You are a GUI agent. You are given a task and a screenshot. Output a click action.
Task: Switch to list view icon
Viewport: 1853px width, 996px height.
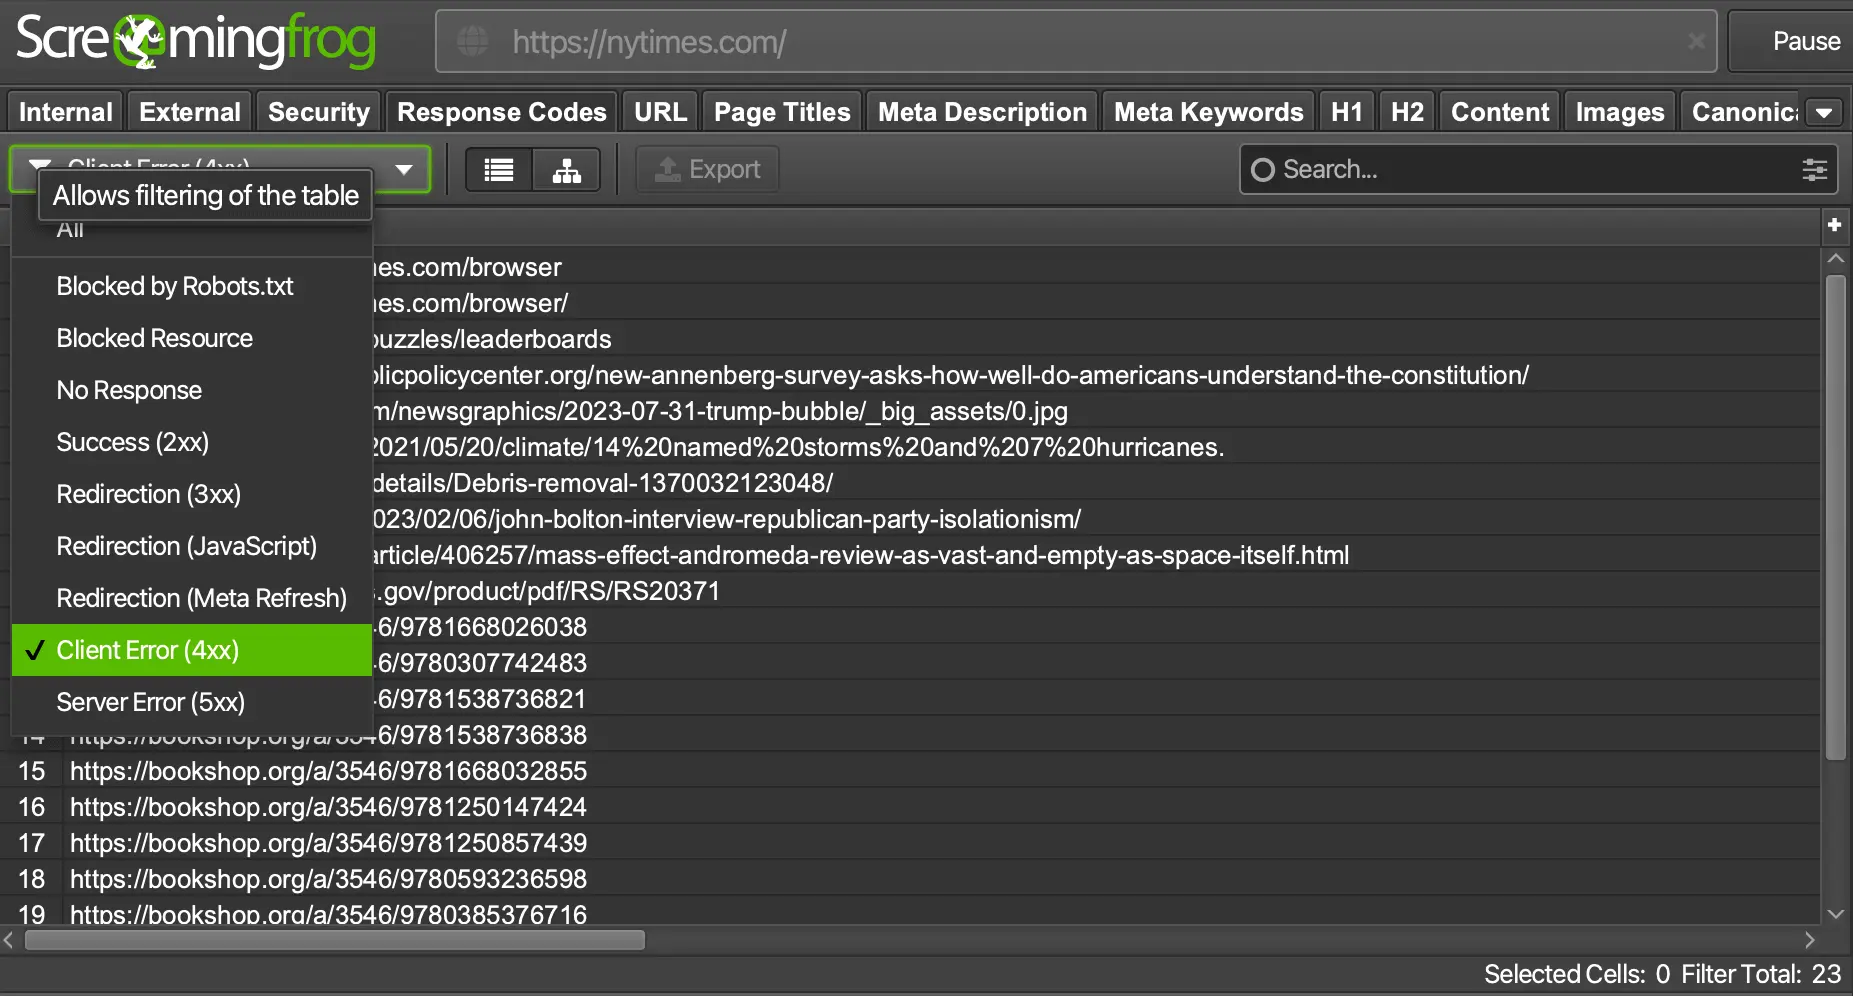pyautogui.click(x=499, y=170)
